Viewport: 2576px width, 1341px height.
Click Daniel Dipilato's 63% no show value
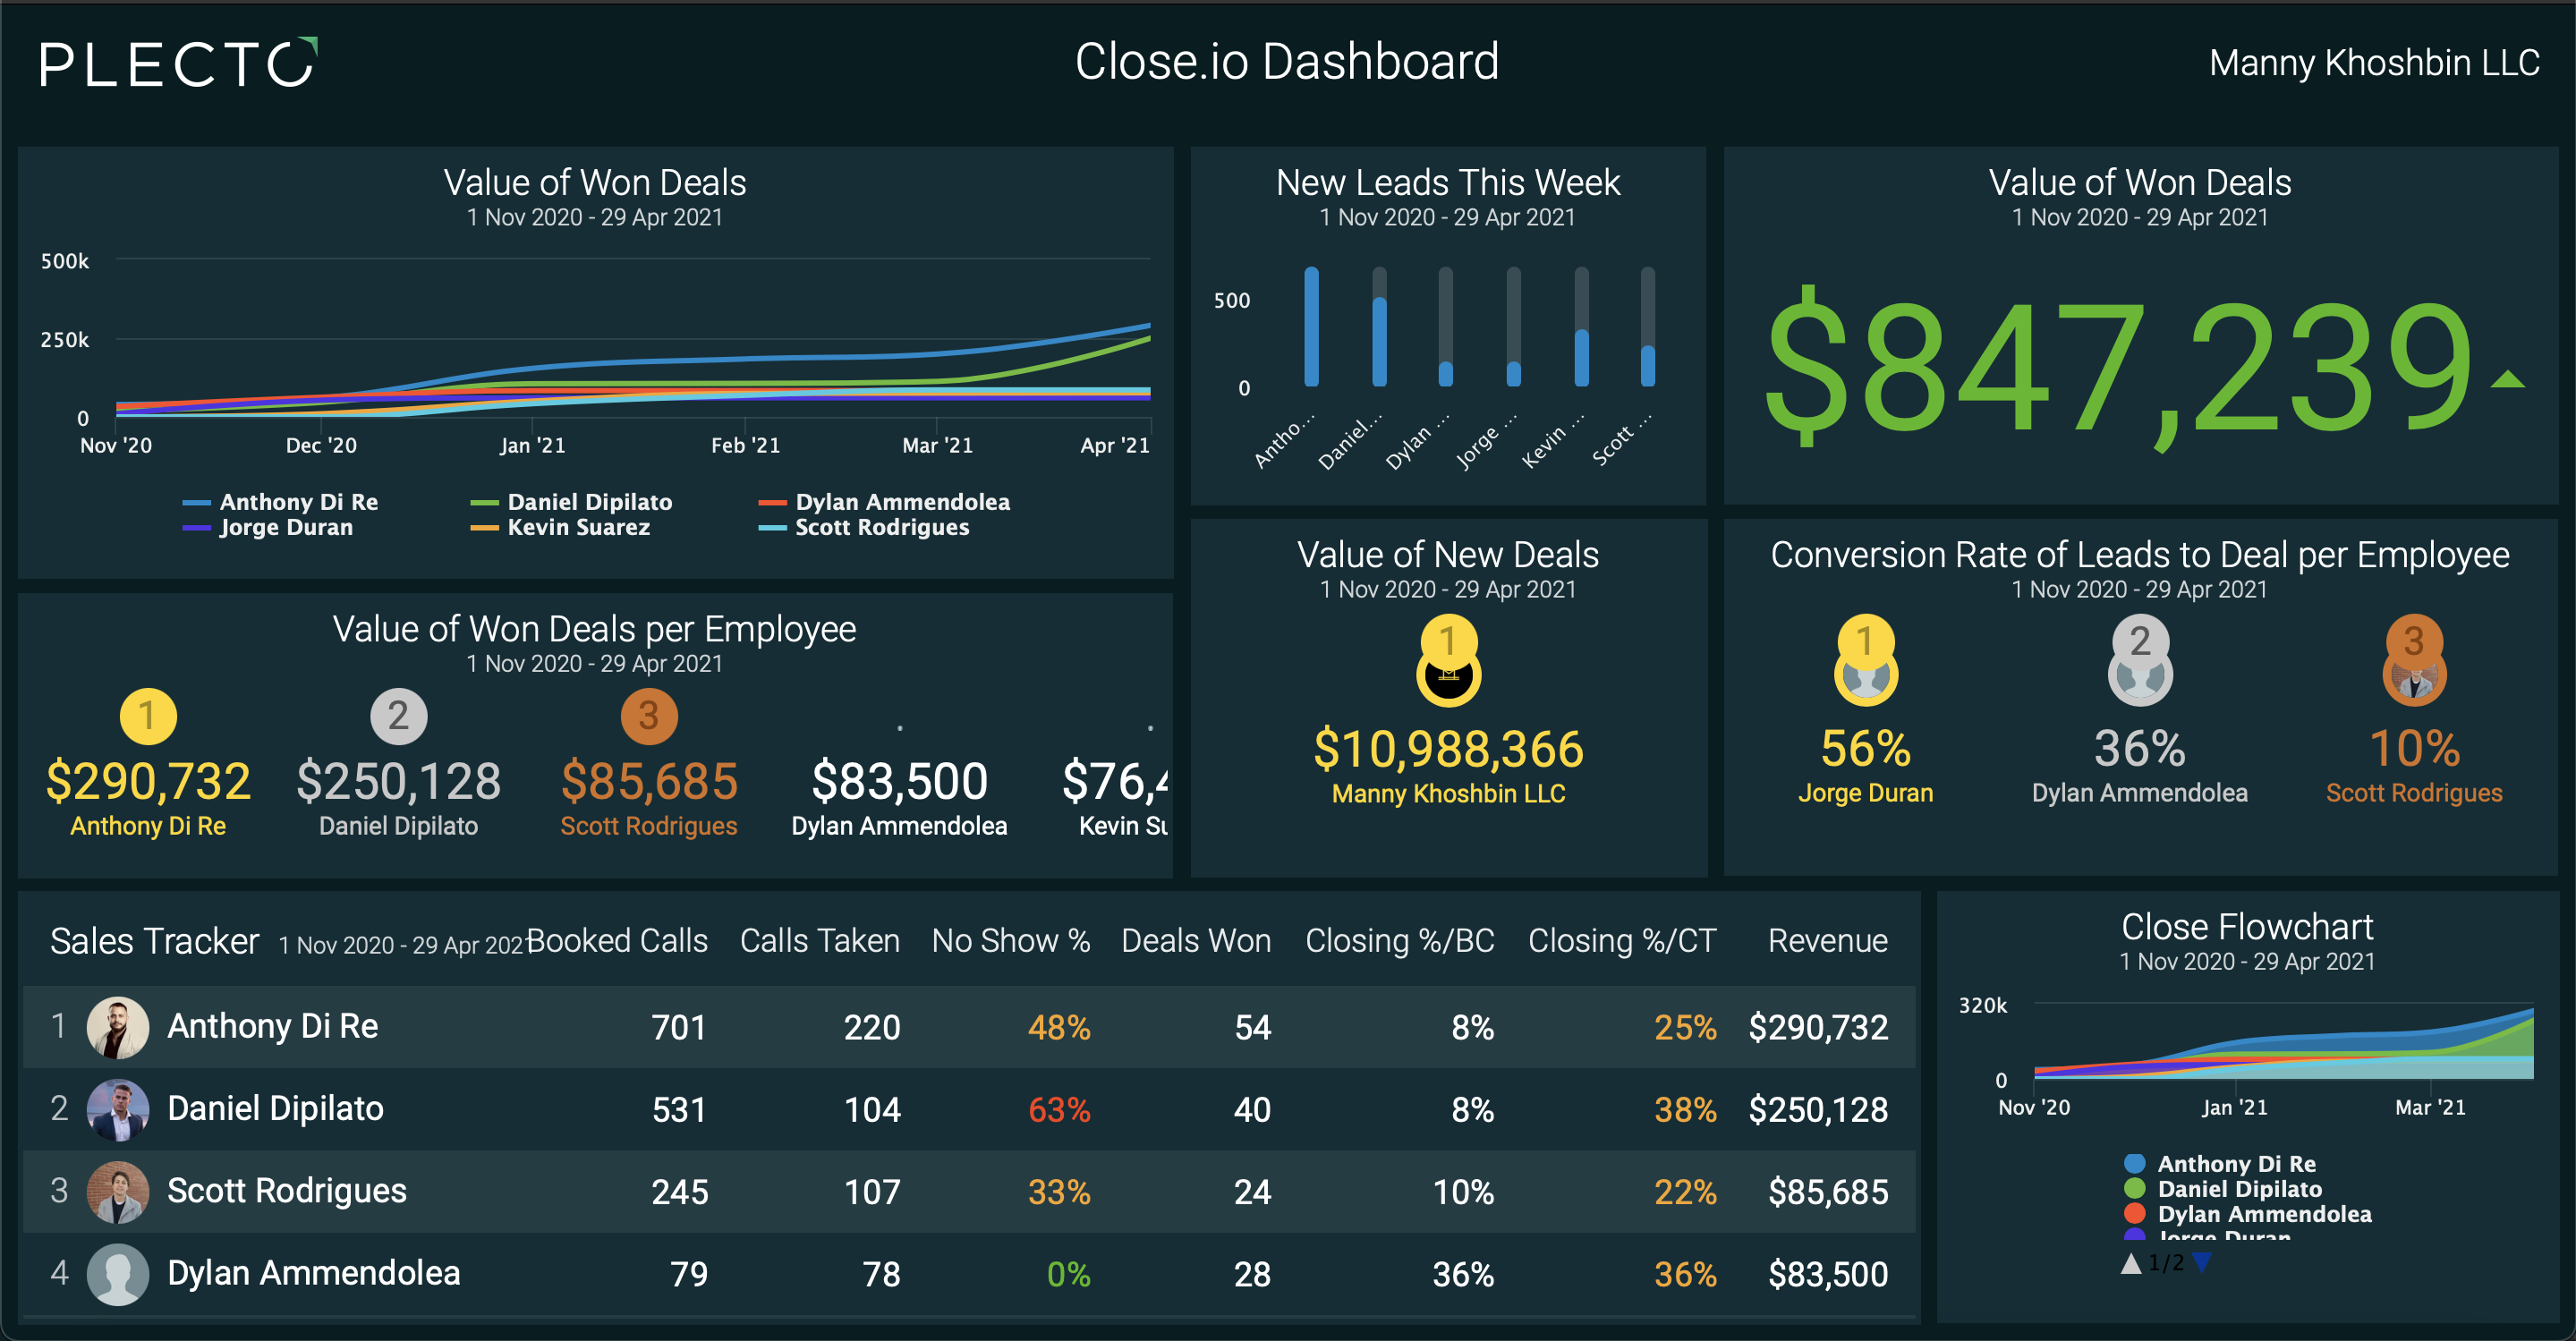click(1059, 1110)
